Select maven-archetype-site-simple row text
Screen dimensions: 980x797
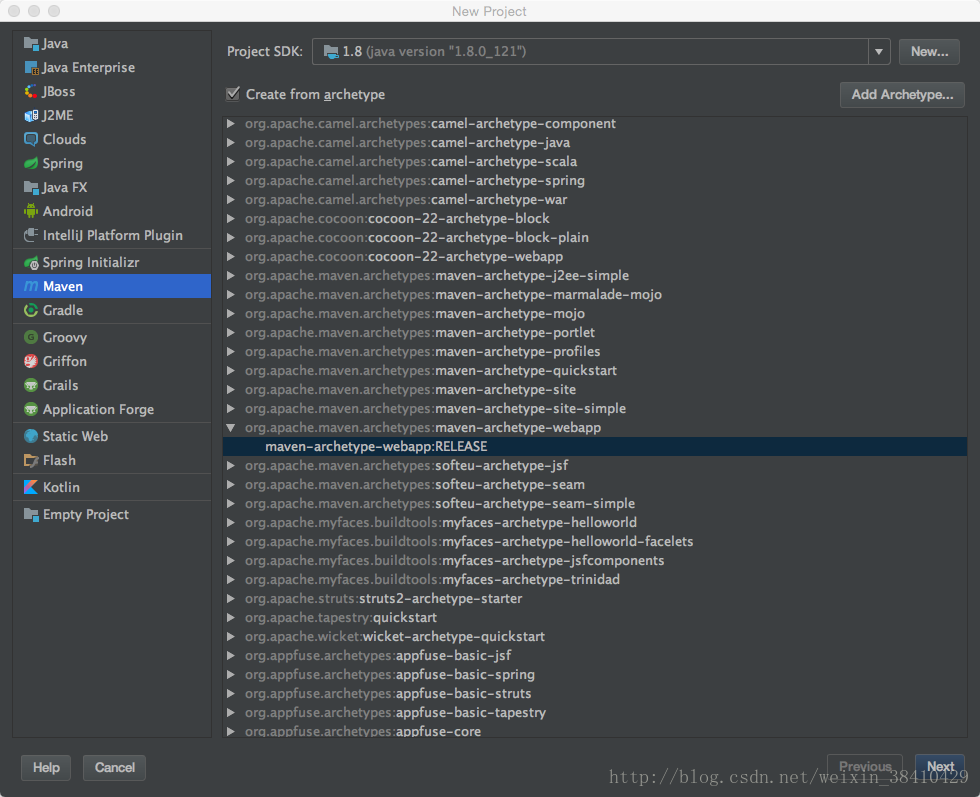[436, 409]
